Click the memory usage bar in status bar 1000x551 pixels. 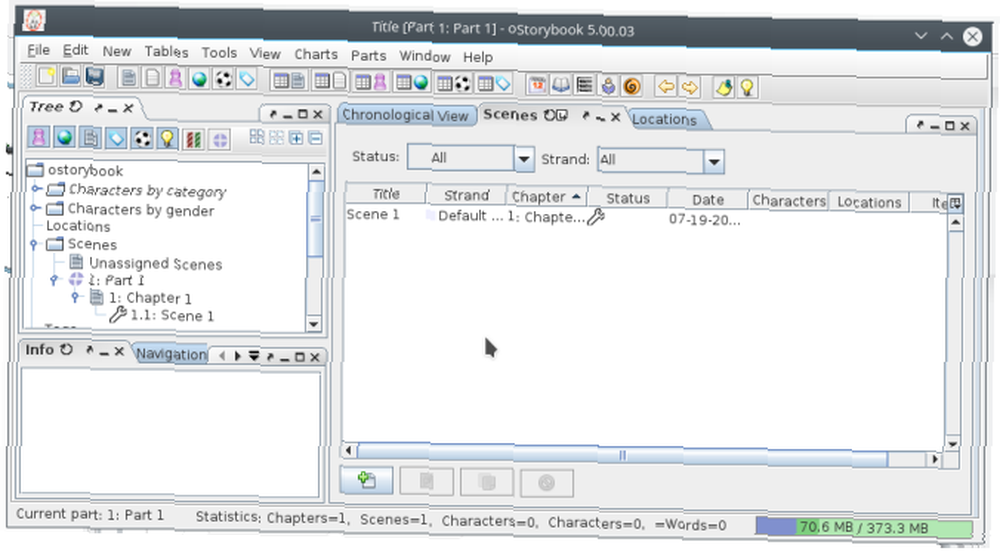click(x=864, y=527)
